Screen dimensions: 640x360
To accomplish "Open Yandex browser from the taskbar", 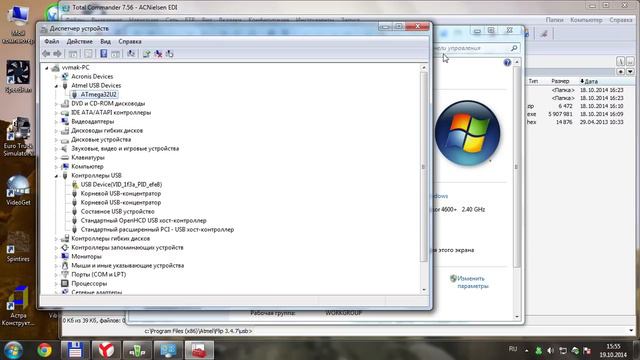I will pyautogui.click(x=106, y=350).
